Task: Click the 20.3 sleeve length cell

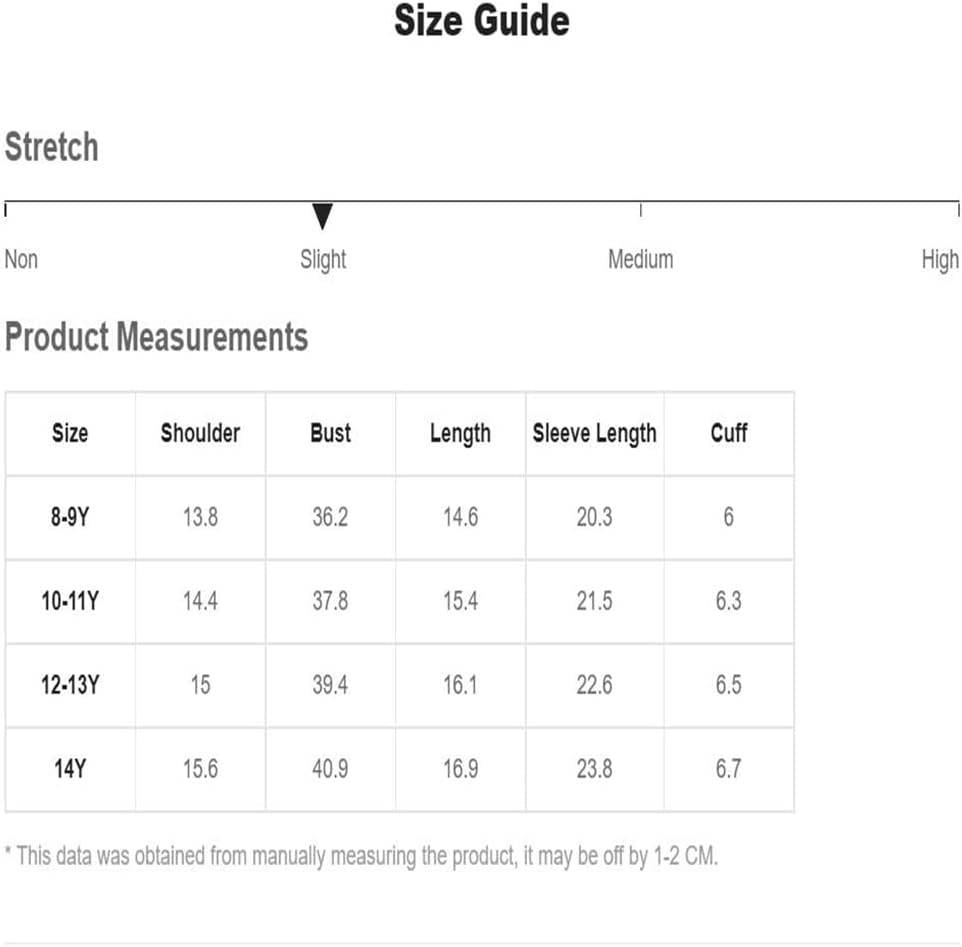Action: 595,517
